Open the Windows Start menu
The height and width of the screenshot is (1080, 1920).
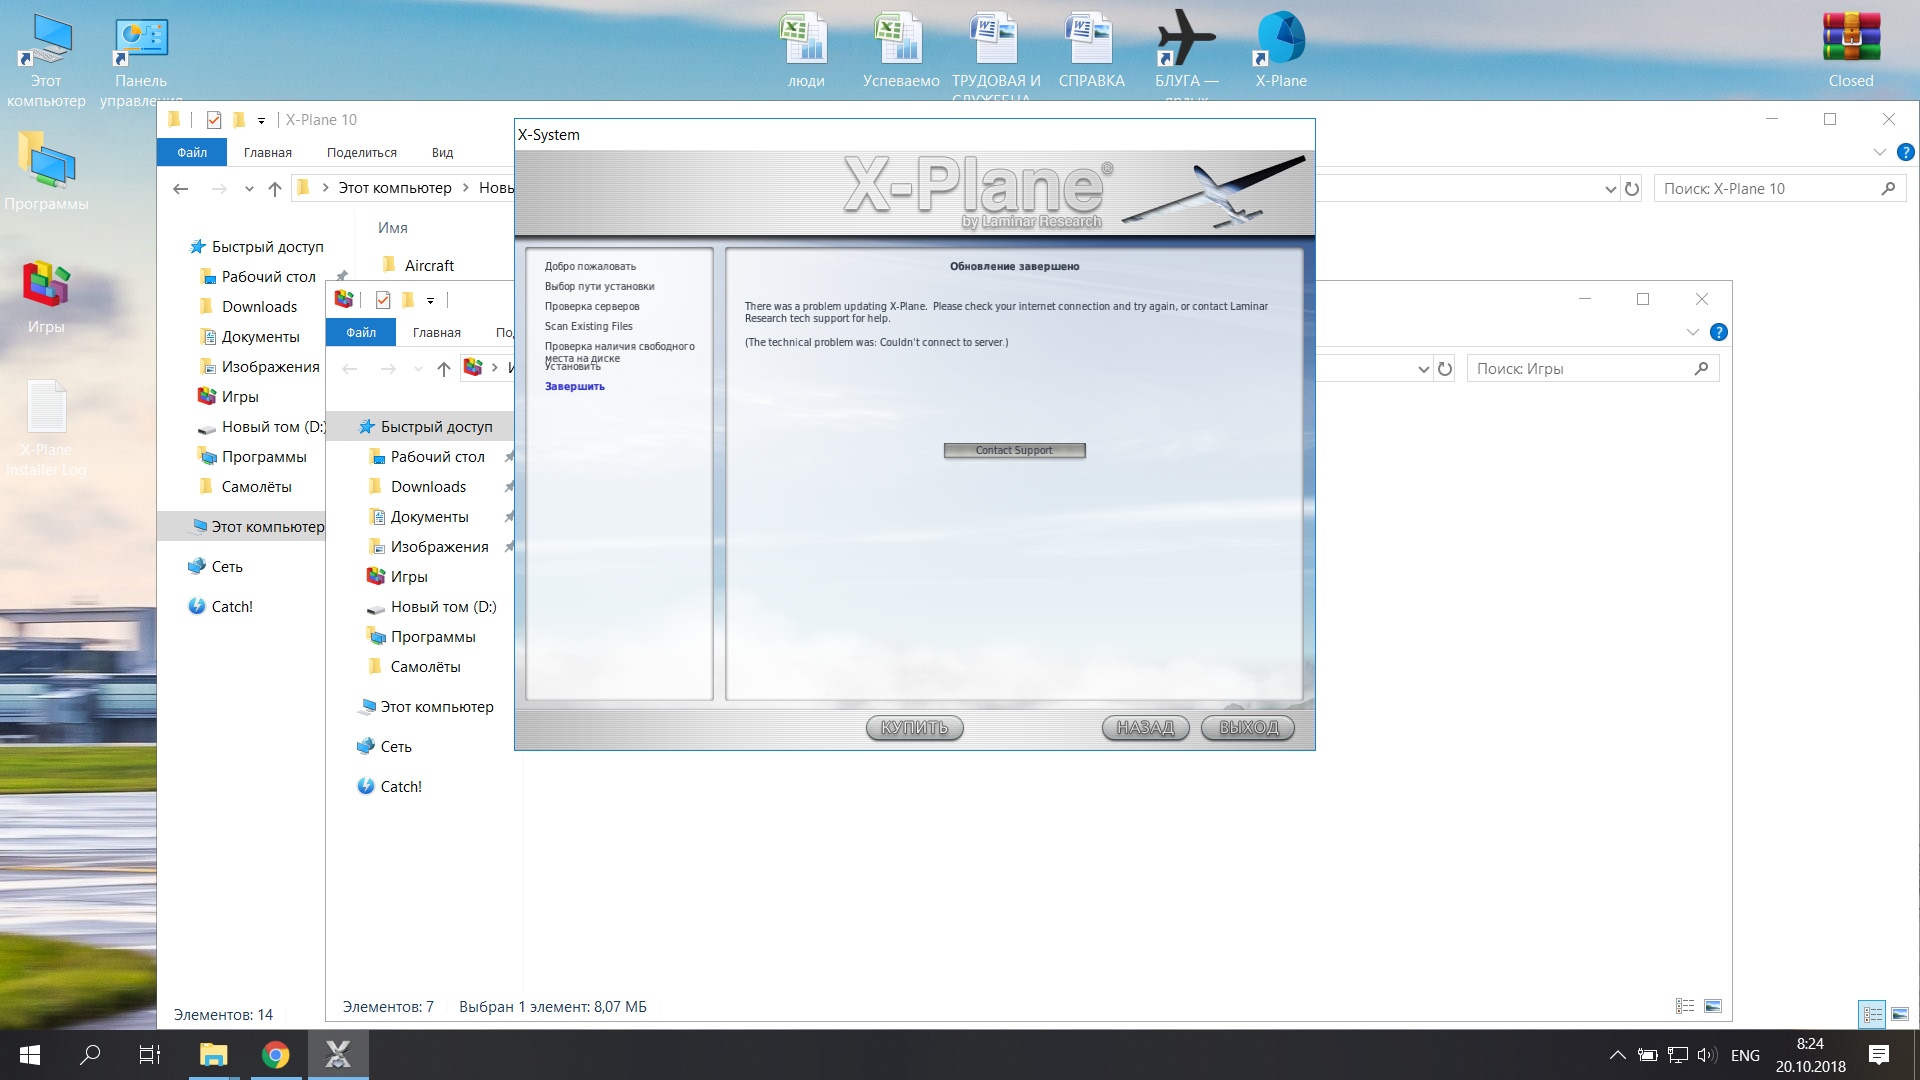pyautogui.click(x=30, y=1055)
